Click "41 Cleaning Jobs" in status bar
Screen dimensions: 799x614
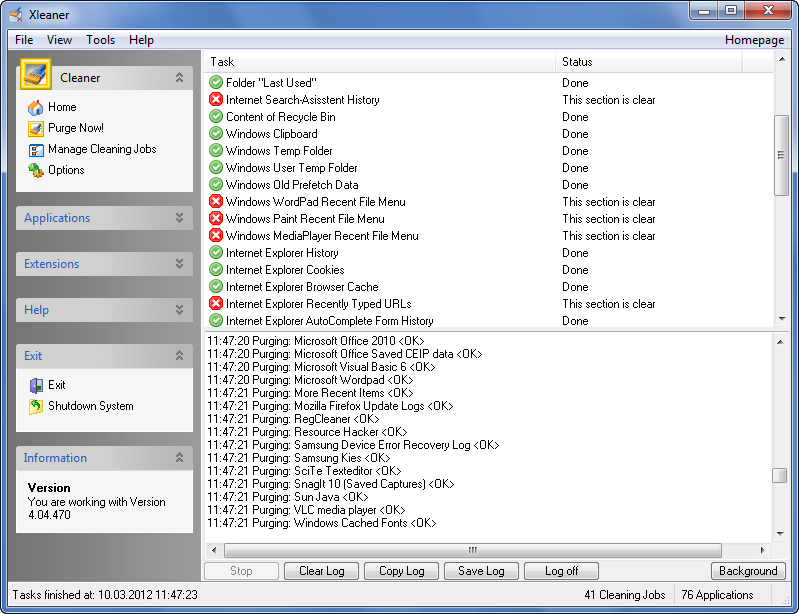point(625,595)
